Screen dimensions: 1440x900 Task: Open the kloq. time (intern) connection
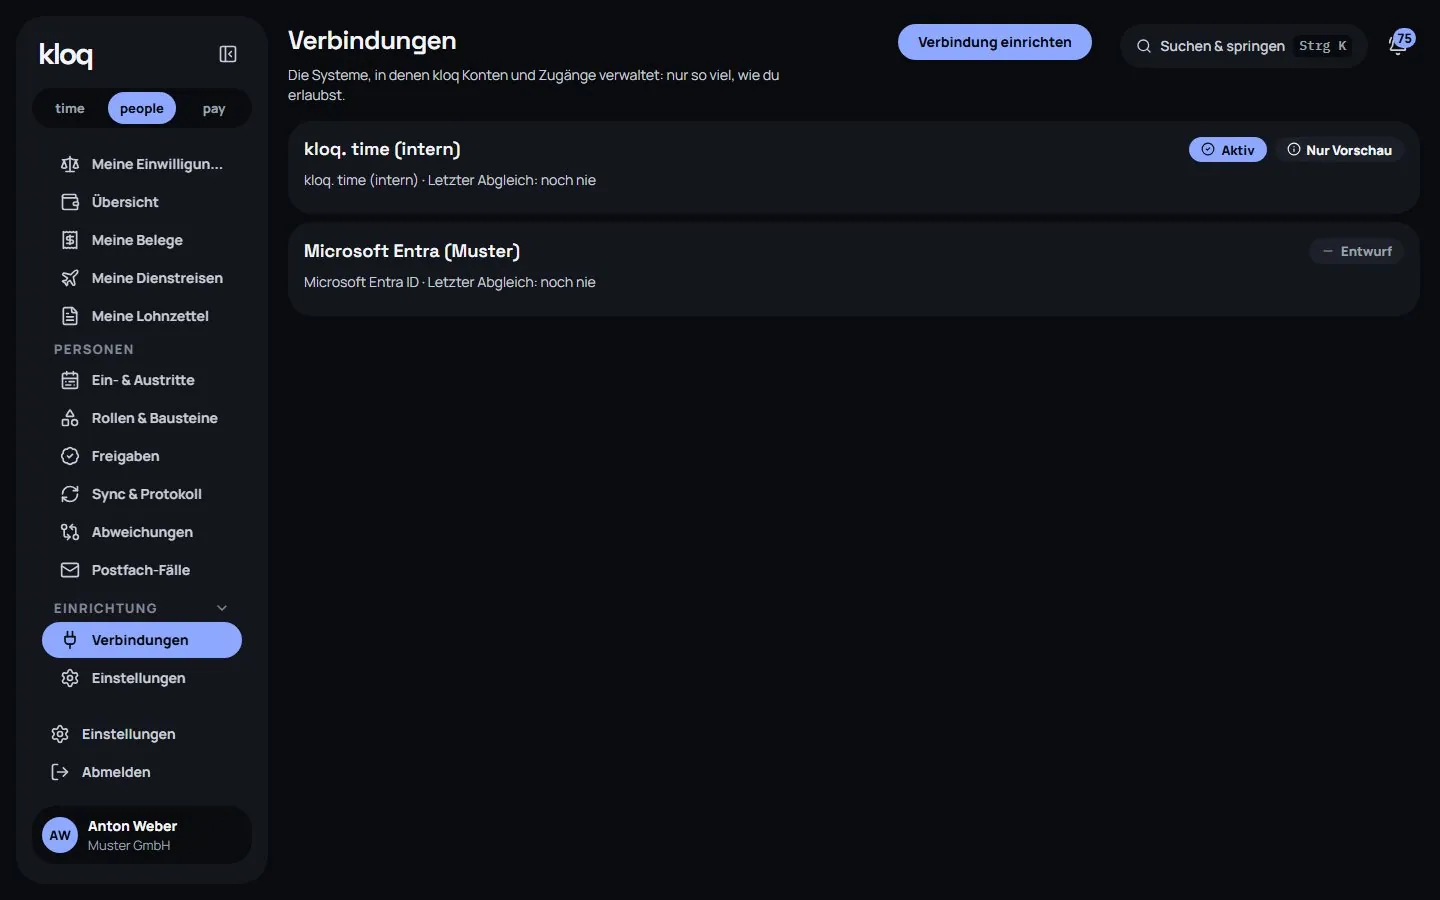point(854,167)
